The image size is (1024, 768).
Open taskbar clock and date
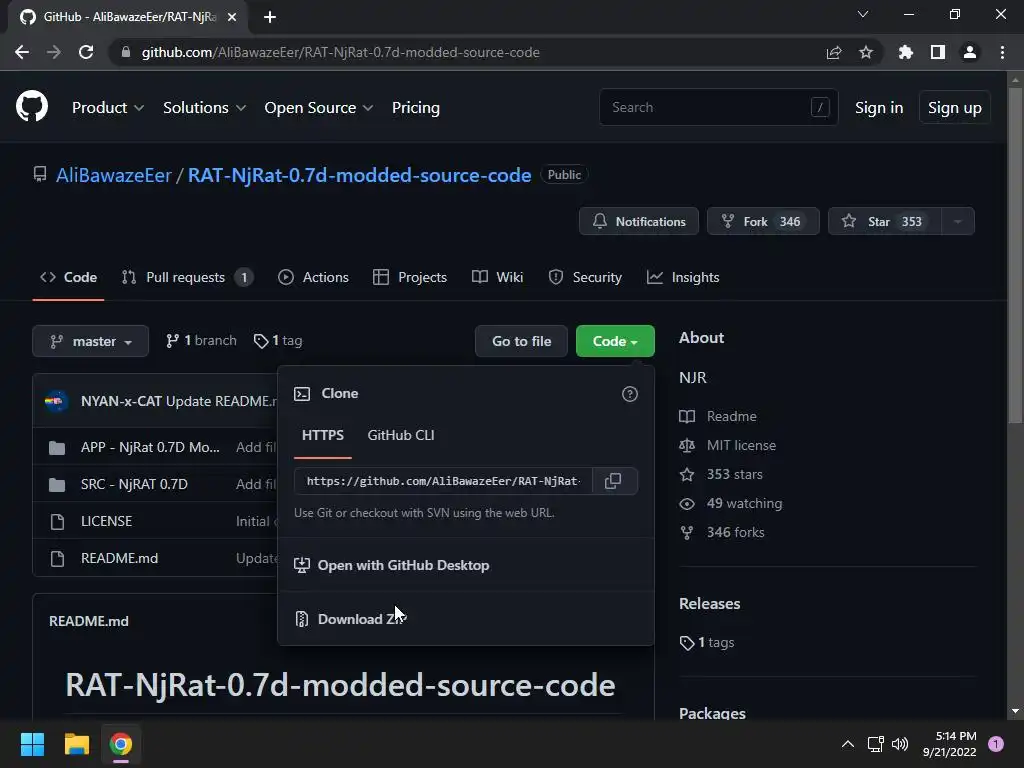950,744
